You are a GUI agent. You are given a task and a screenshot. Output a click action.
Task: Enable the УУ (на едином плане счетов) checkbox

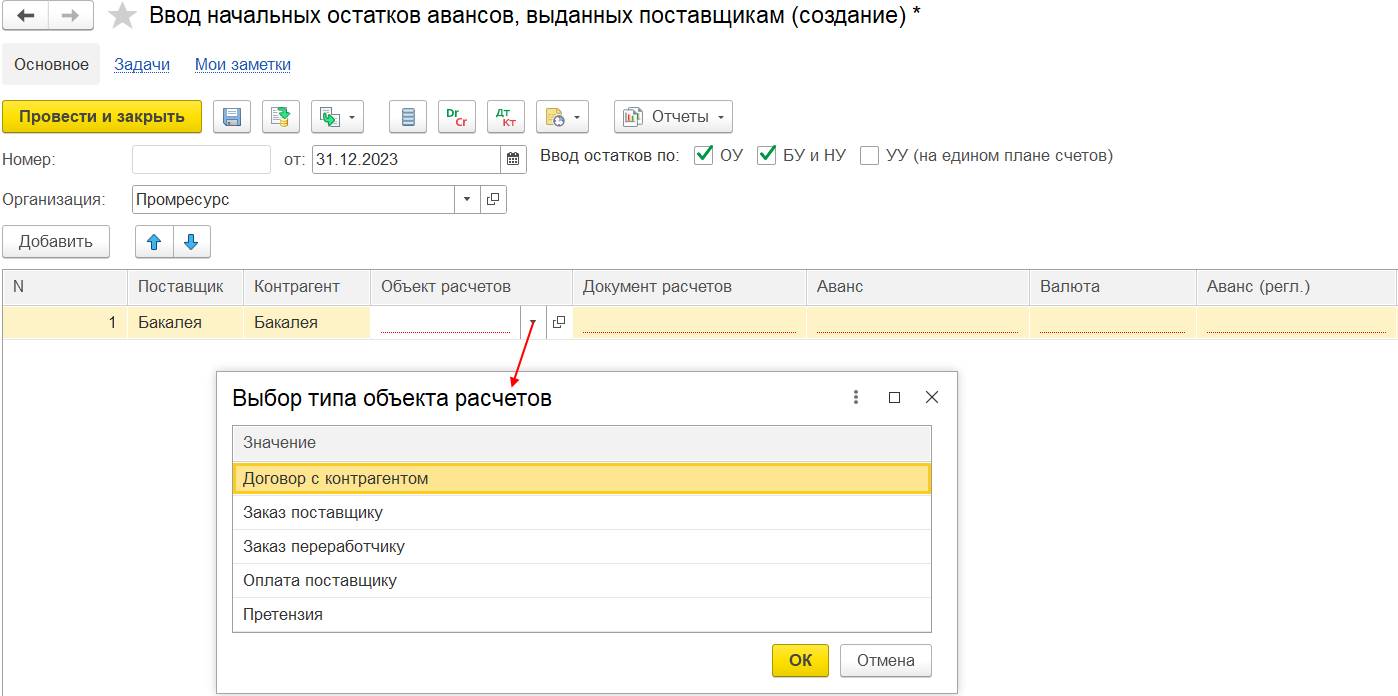[x=870, y=155]
